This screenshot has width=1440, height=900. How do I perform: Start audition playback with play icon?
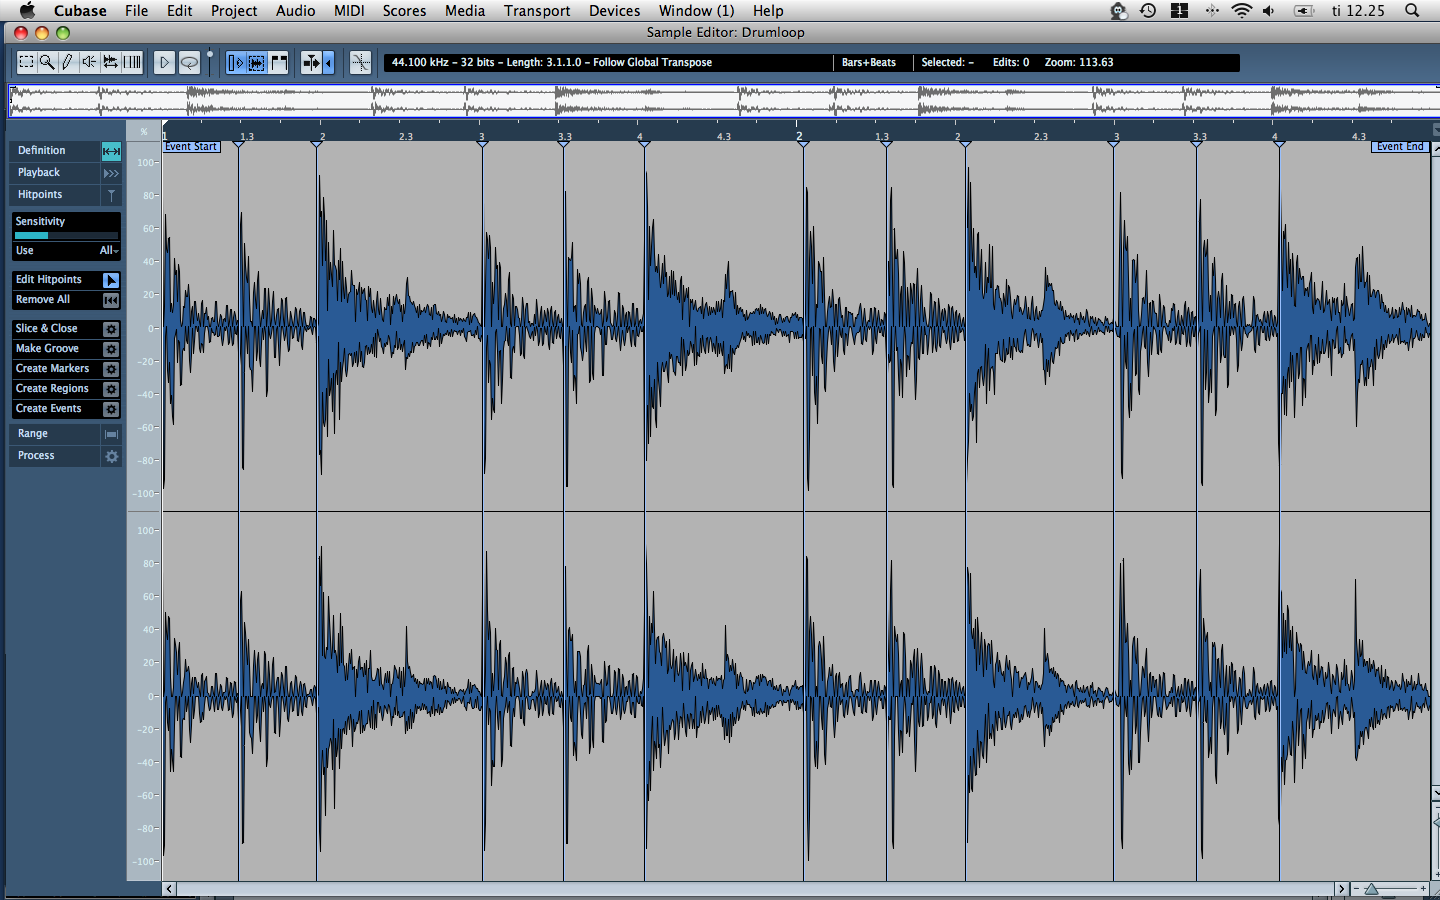click(x=164, y=62)
